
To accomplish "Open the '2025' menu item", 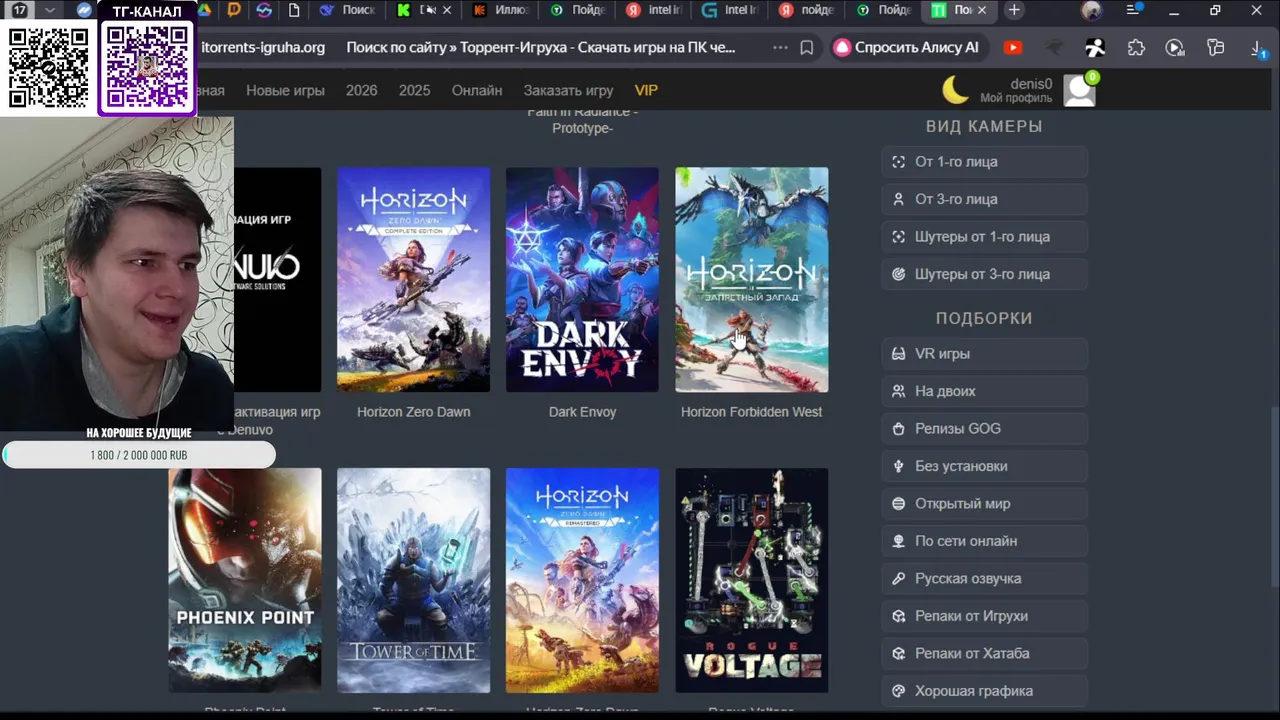I will [x=414, y=90].
